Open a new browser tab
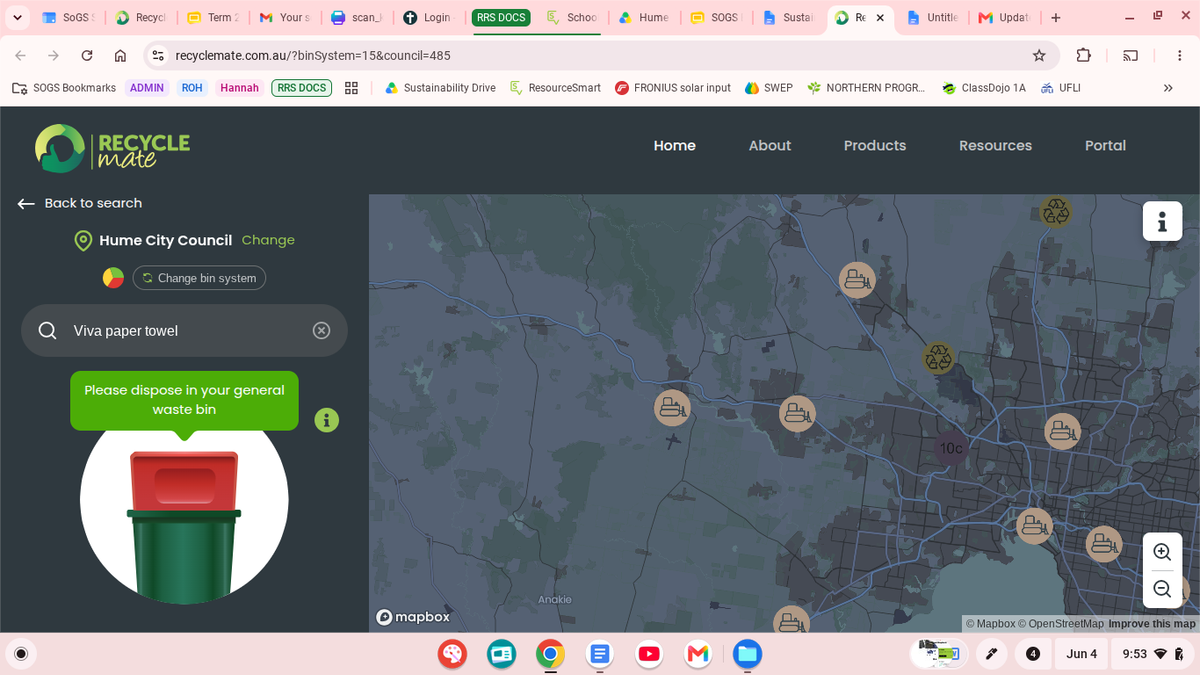 (x=1056, y=18)
